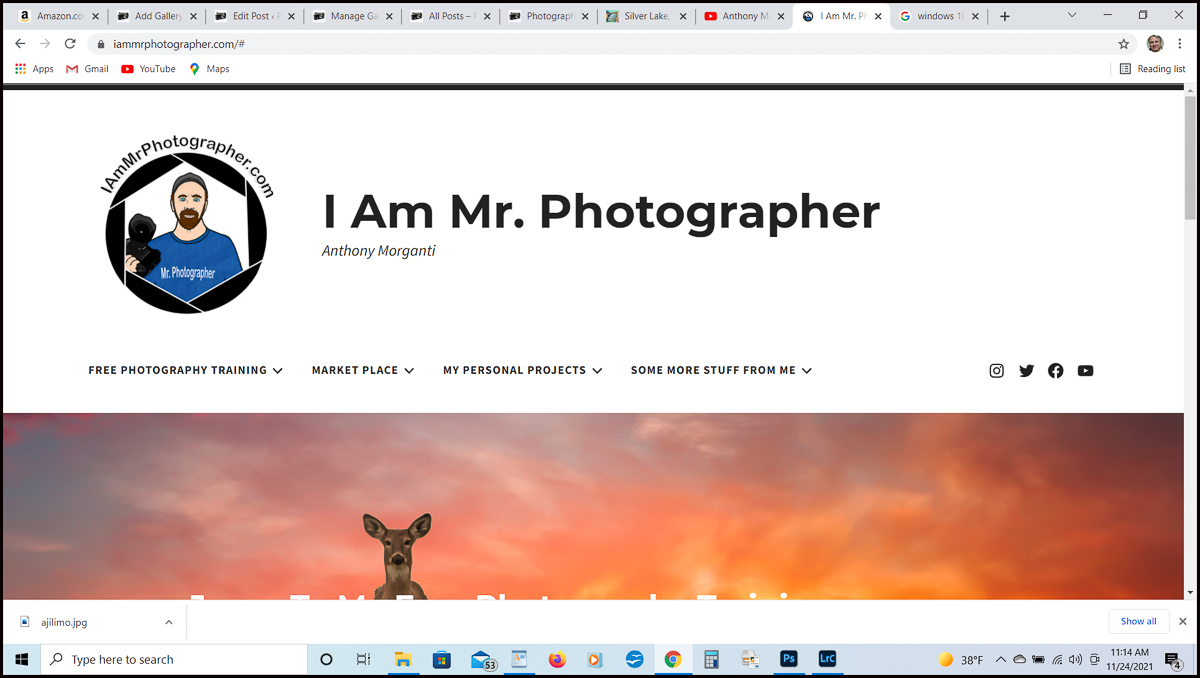Image resolution: width=1200 pixels, height=678 pixels.
Task: Open the Facebook social icon
Action: (x=1055, y=371)
